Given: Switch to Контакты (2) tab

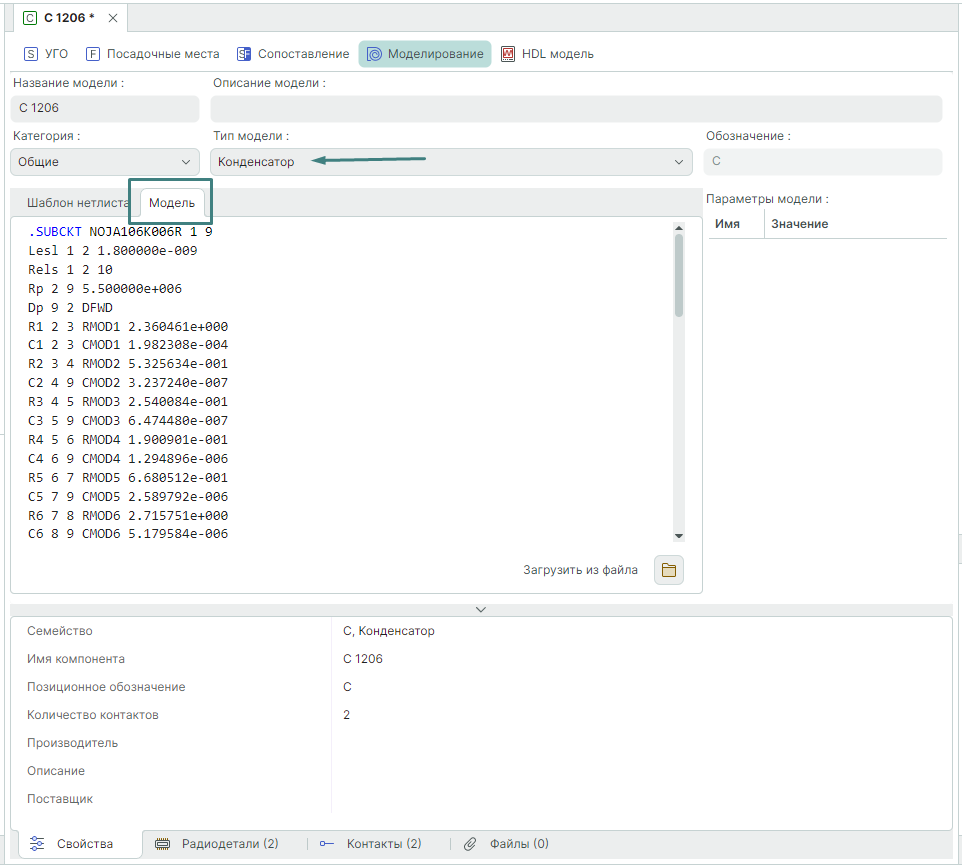Looking at the screenshot, I should coord(371,844).
